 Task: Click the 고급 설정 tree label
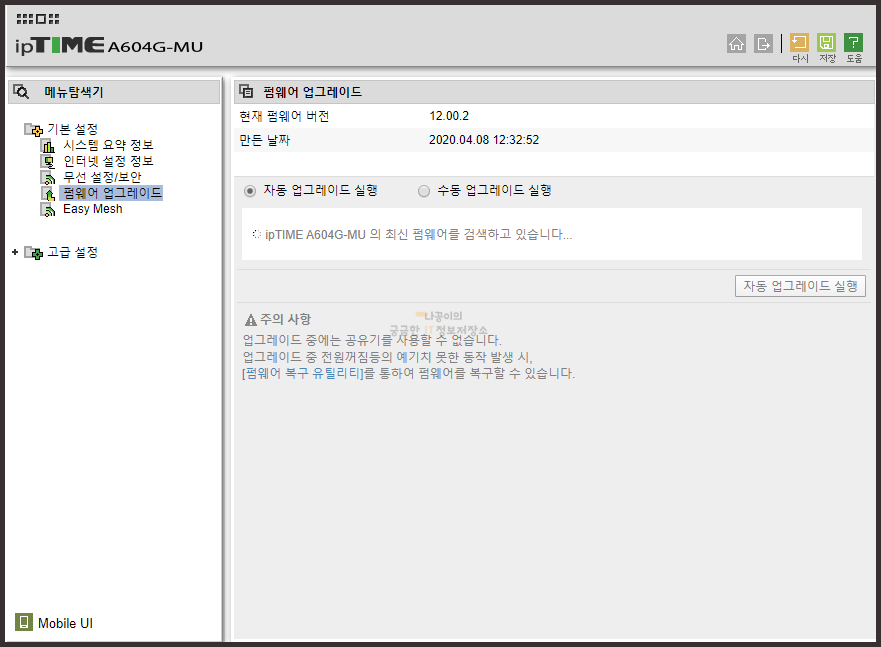click(x=72, y=252)
